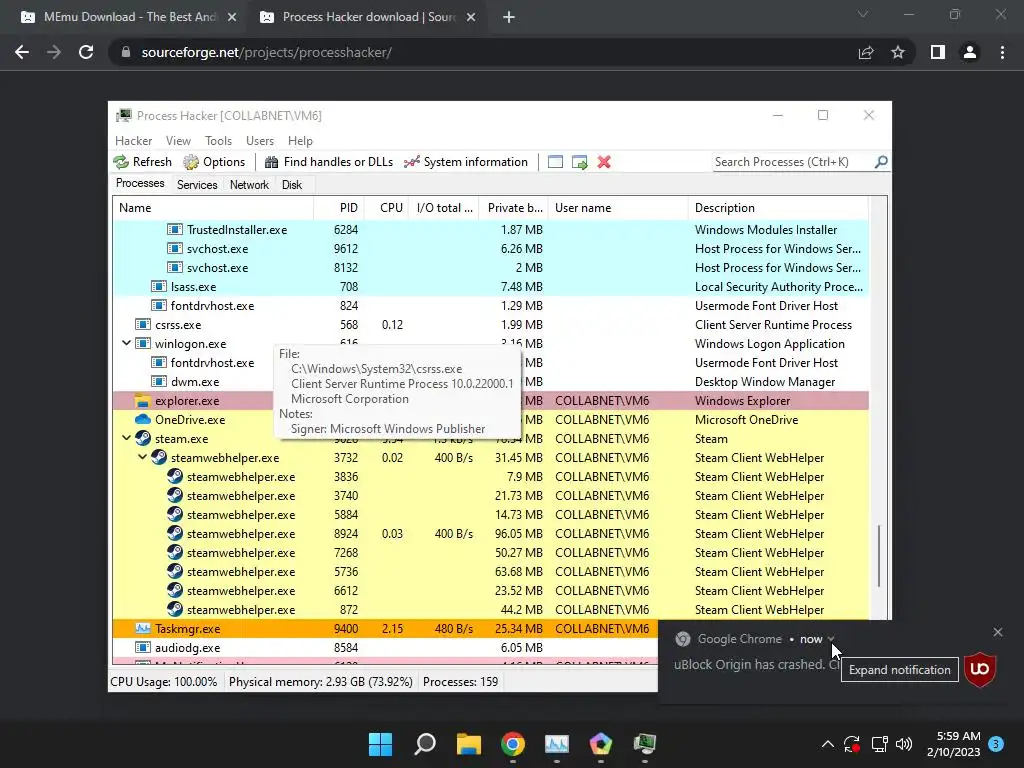This screenshot has width=1024, height=768.
Task: Open File Explorer from taskbar
Action: tap(469, 744)
